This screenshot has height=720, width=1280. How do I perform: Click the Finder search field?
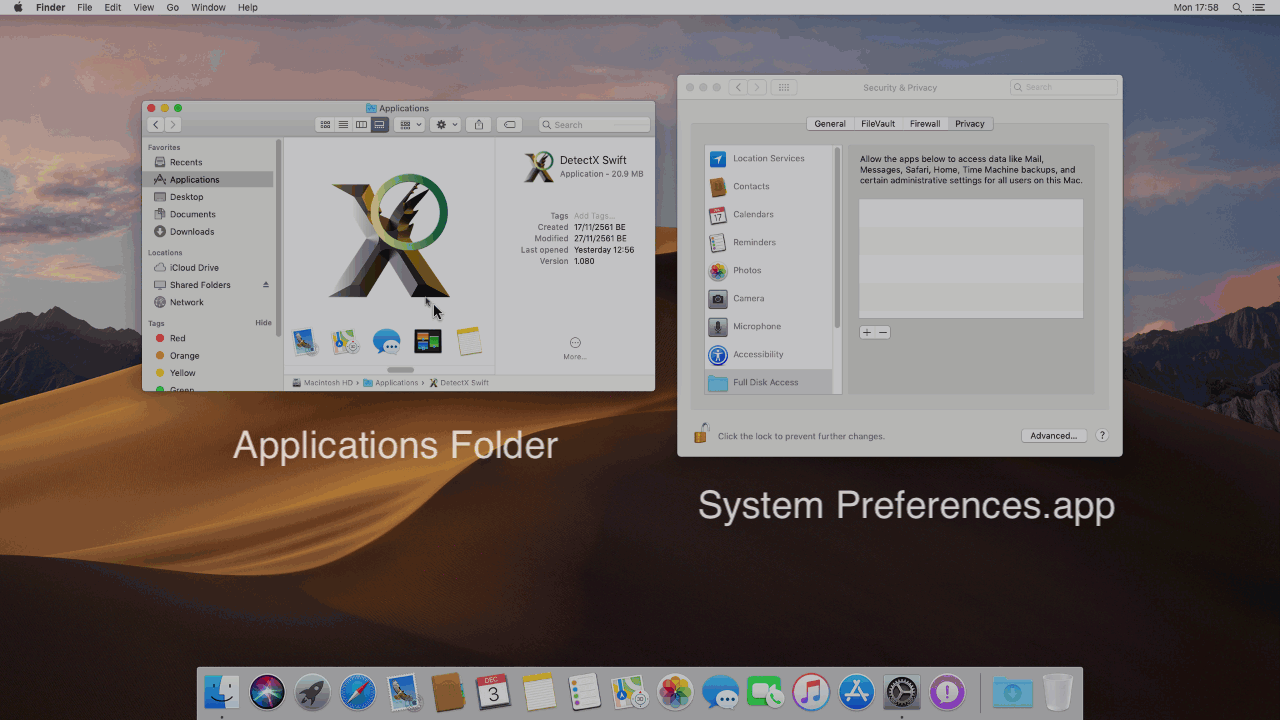tap(594, 125)
